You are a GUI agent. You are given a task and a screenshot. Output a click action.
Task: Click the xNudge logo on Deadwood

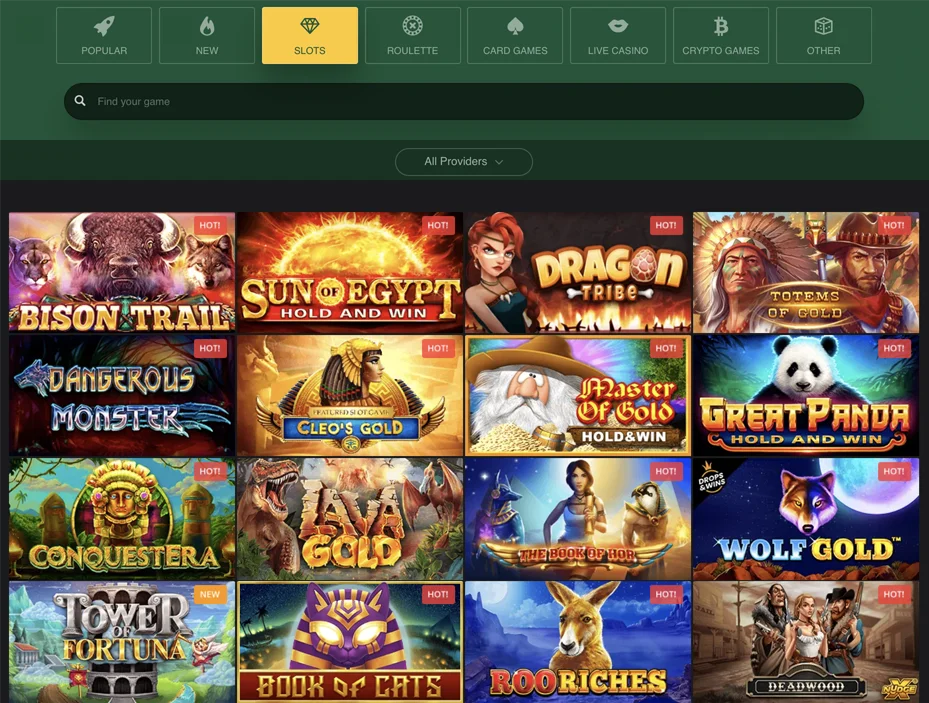click(899, 688)
